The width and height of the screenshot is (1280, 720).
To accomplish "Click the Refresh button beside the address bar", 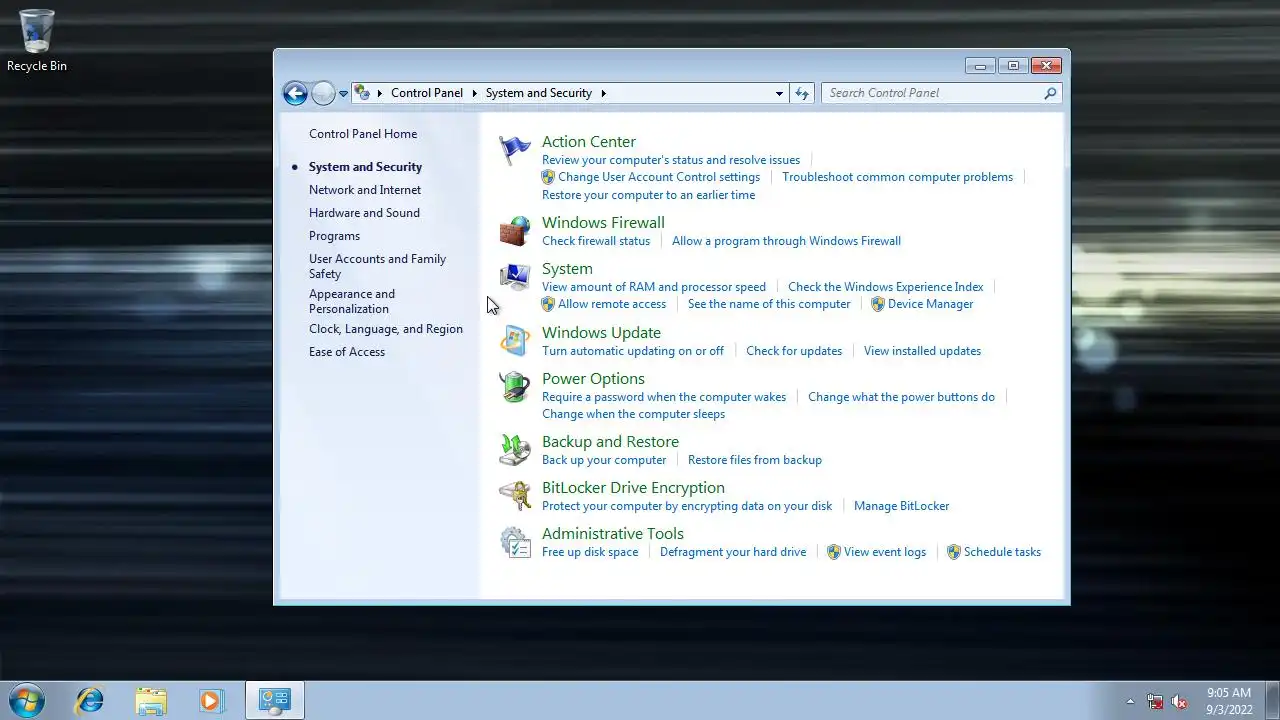I will pyautogui.click(x=802, y=93).
